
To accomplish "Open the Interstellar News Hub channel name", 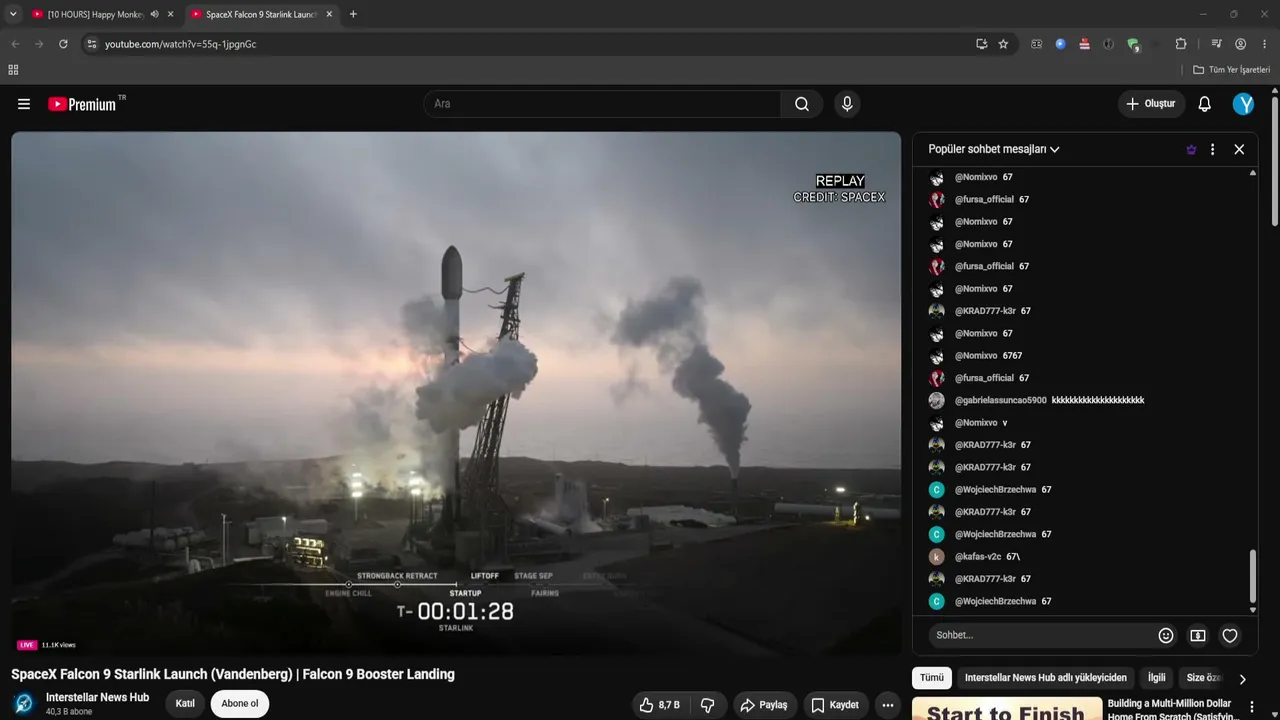I will (97, 697).
